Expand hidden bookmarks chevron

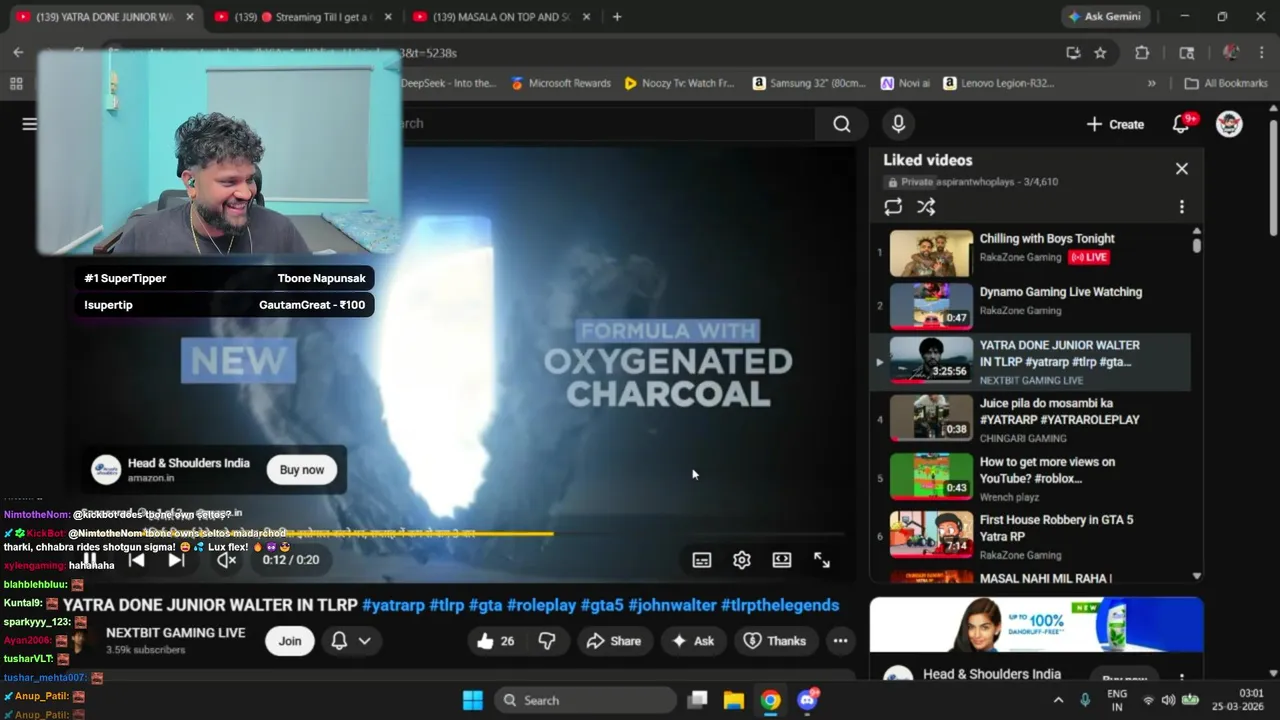point(1152,83)
